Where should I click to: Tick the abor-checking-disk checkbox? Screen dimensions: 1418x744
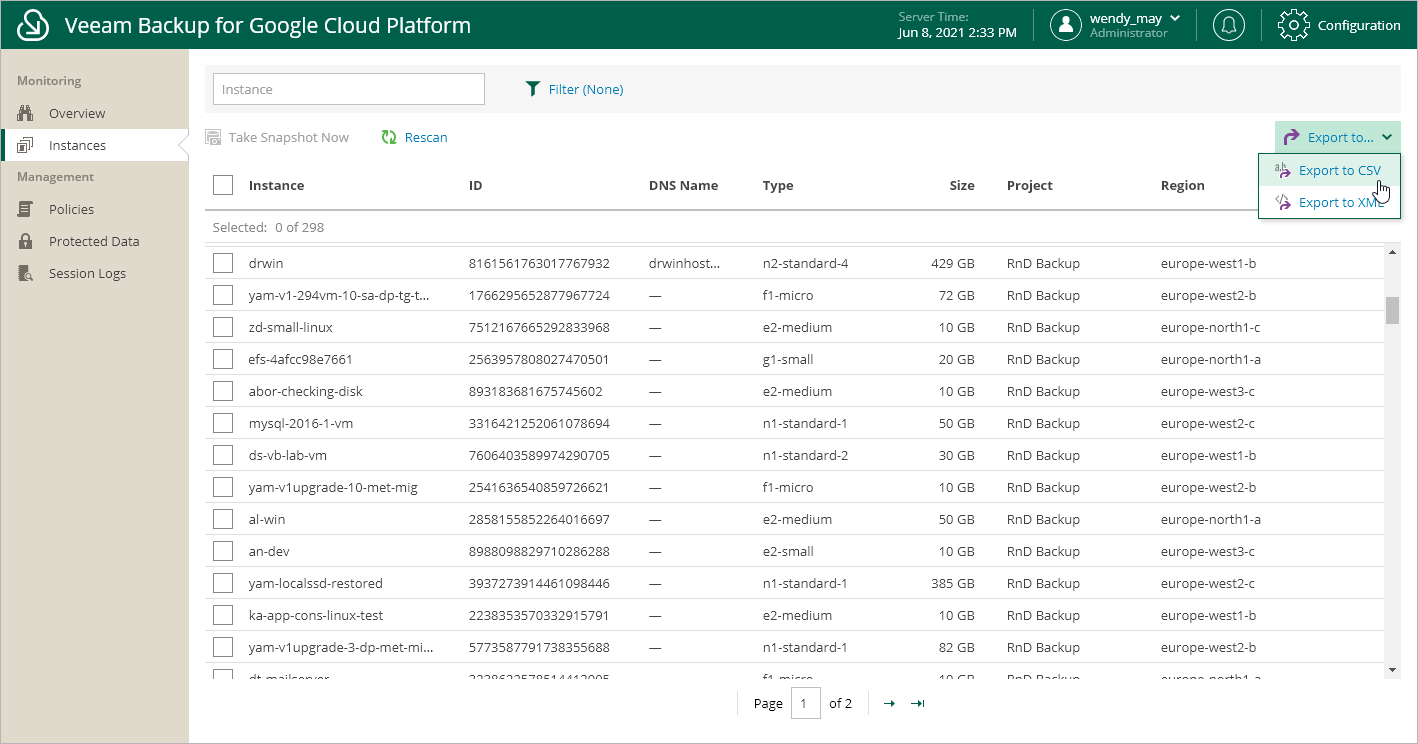pos(223,391)
